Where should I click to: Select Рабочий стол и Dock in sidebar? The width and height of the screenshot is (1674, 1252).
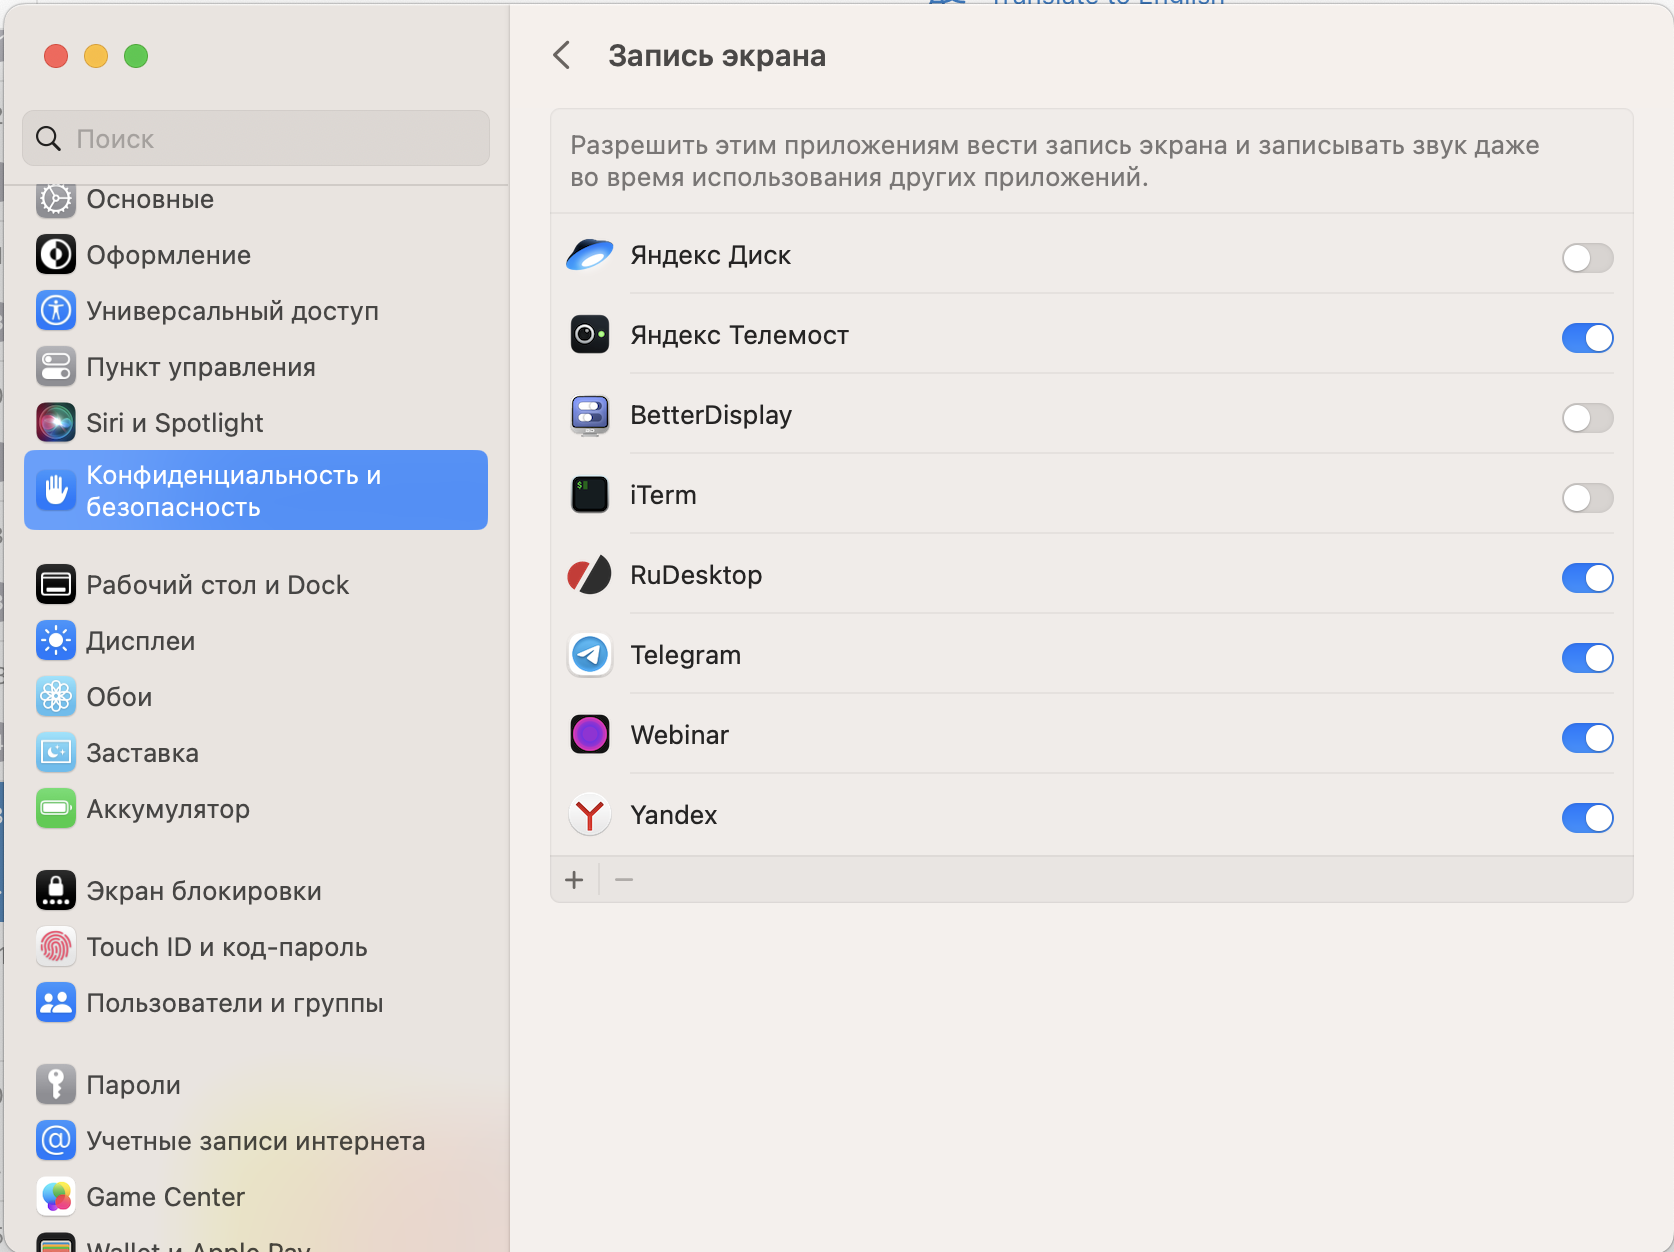tap(217, 585)
